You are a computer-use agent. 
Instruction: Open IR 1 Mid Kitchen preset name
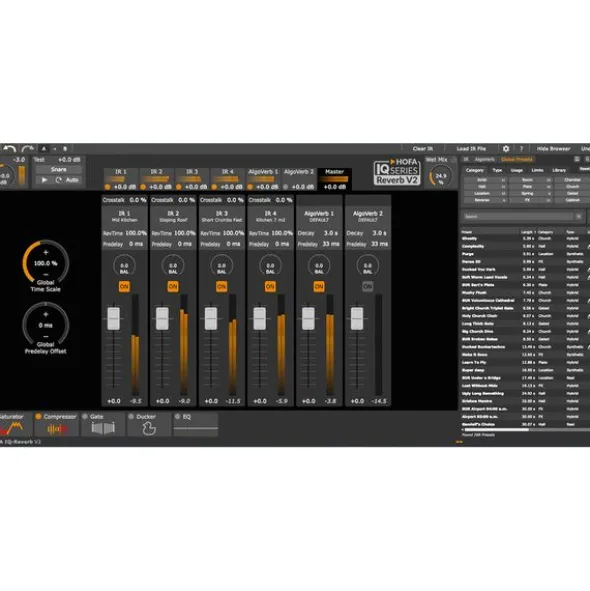[124, 220]
